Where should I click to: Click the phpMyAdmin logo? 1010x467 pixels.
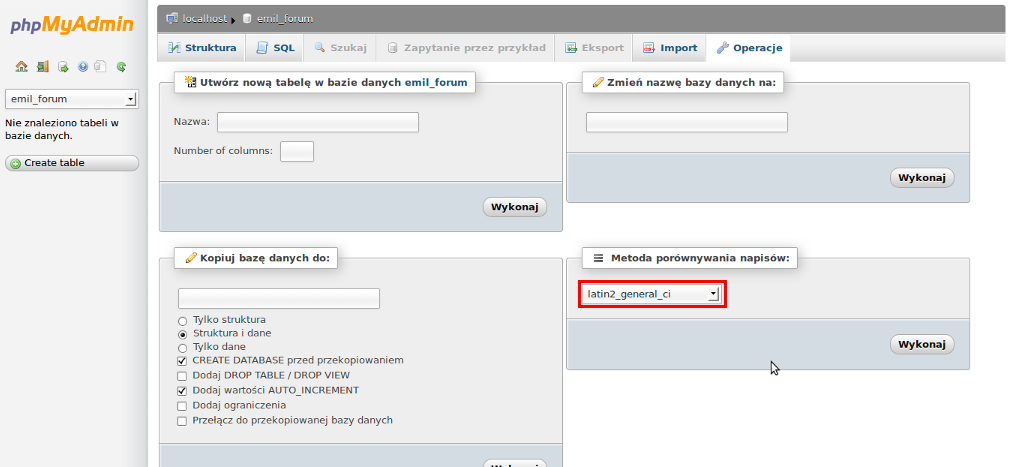[72, 25]
